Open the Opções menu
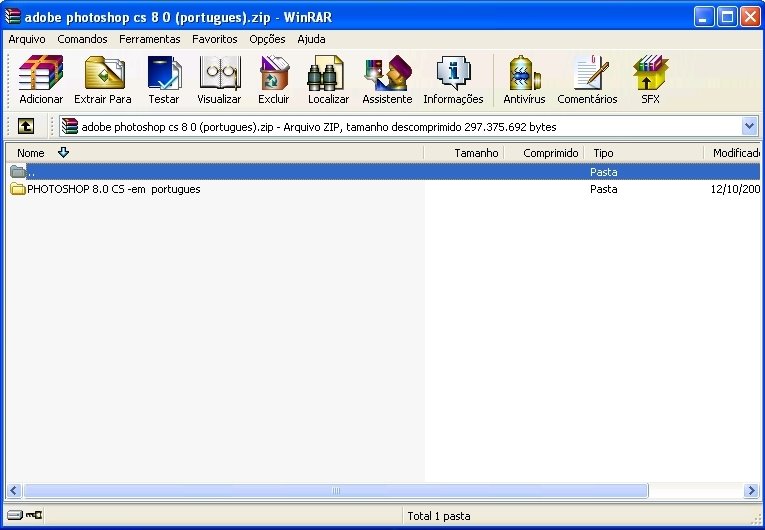This screenshot has width=765, height=530. [267, 39]
